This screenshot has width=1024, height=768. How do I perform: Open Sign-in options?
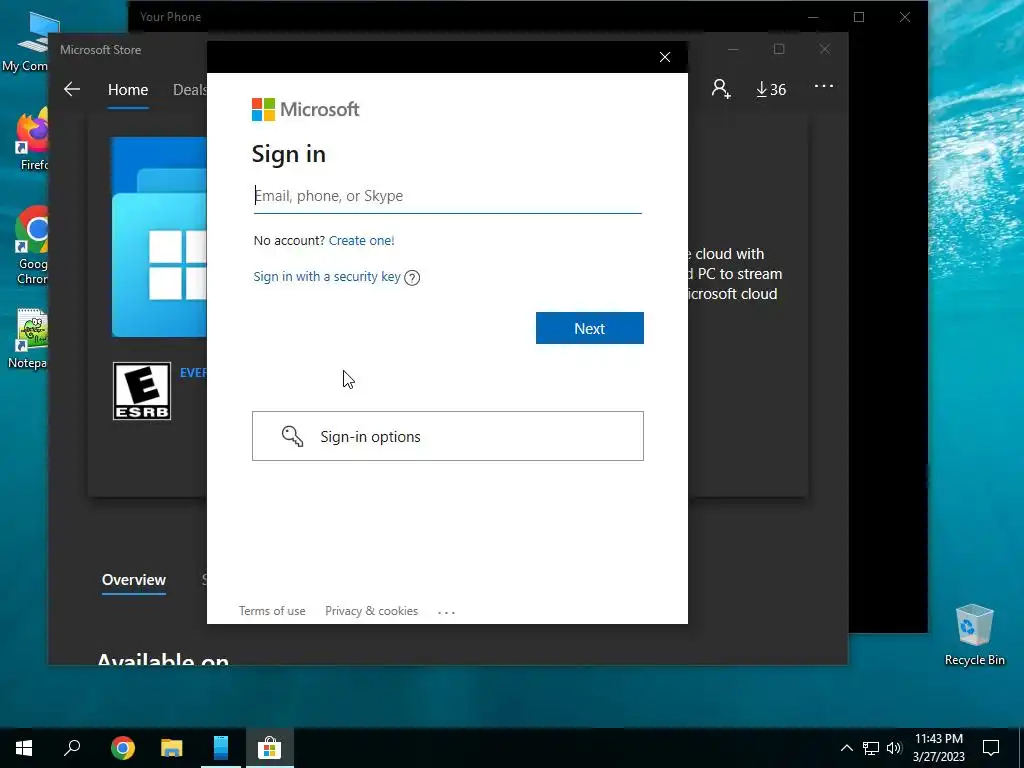tap(447, 436)
